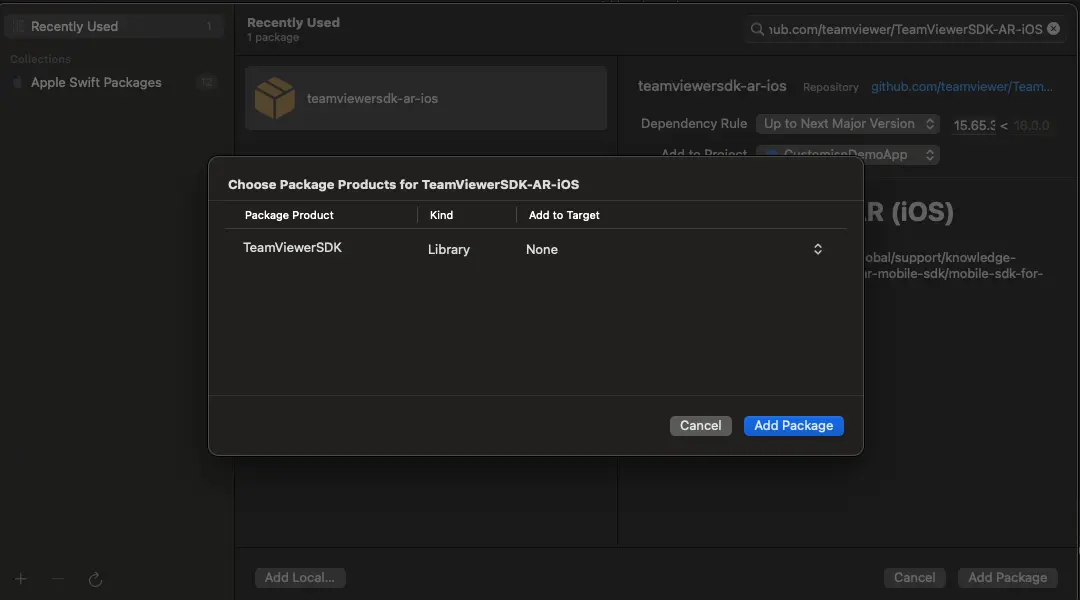The width and height of the screenshot is (1080, 600).
Task: Click the Add Local... button
Action: 300,578
